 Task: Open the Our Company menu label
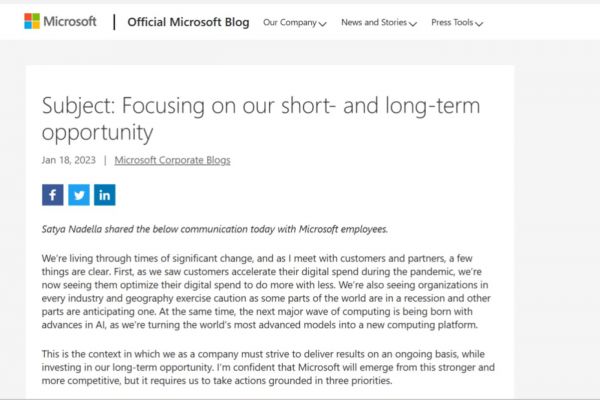(289, 22)
